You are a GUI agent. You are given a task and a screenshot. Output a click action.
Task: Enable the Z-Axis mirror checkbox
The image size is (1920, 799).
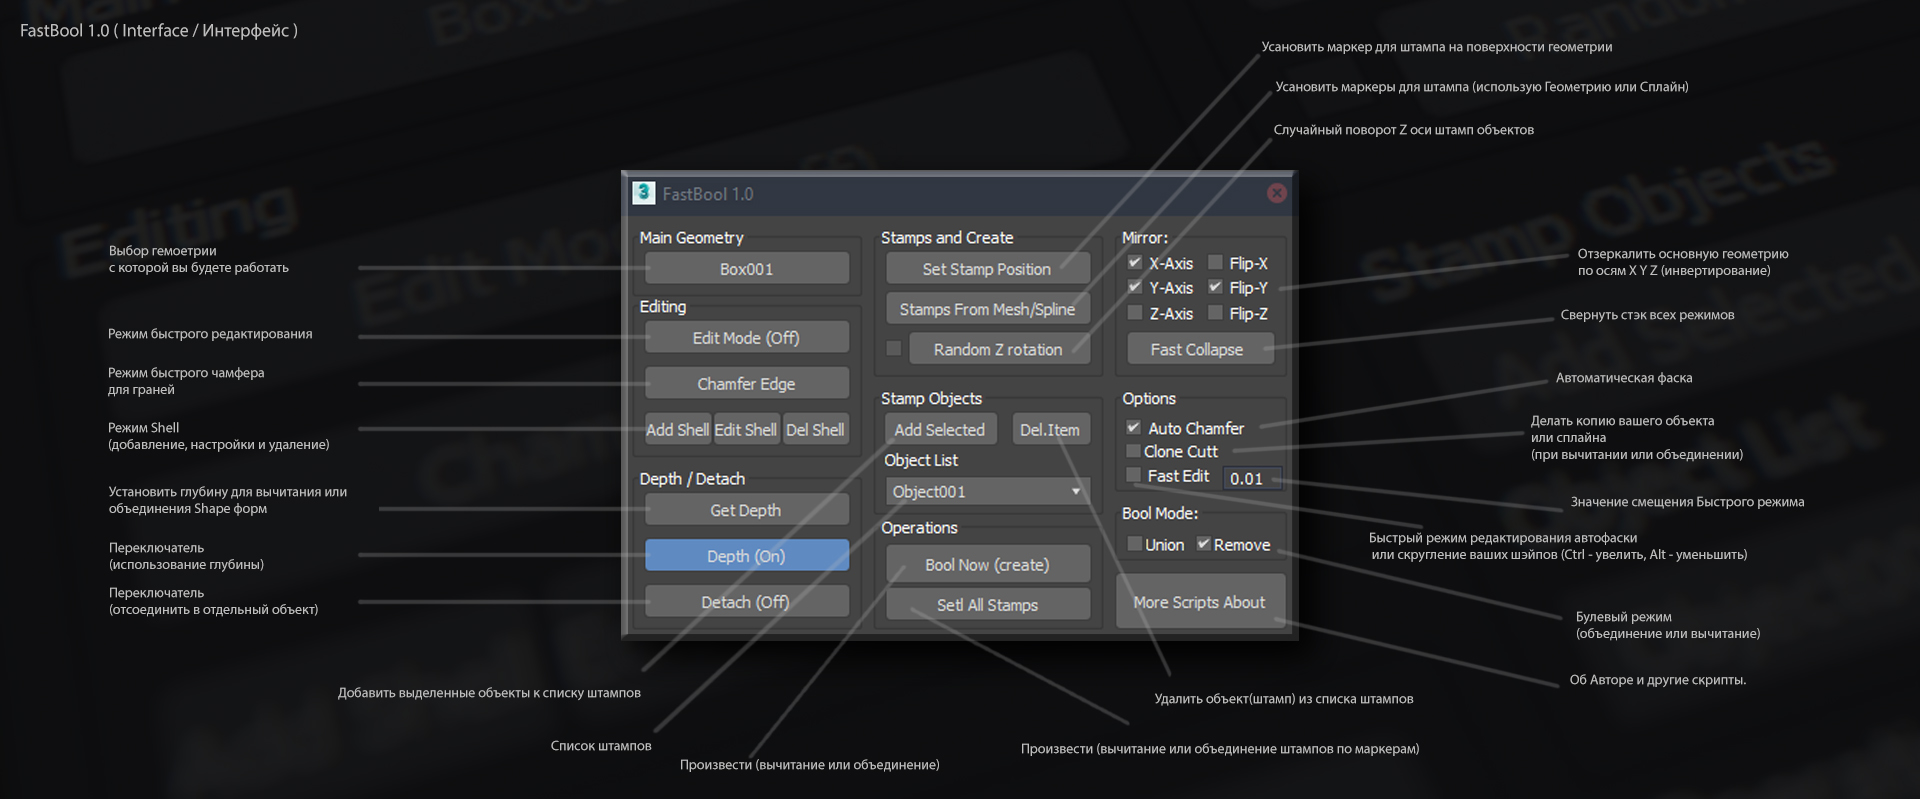tap(1135, 313)
